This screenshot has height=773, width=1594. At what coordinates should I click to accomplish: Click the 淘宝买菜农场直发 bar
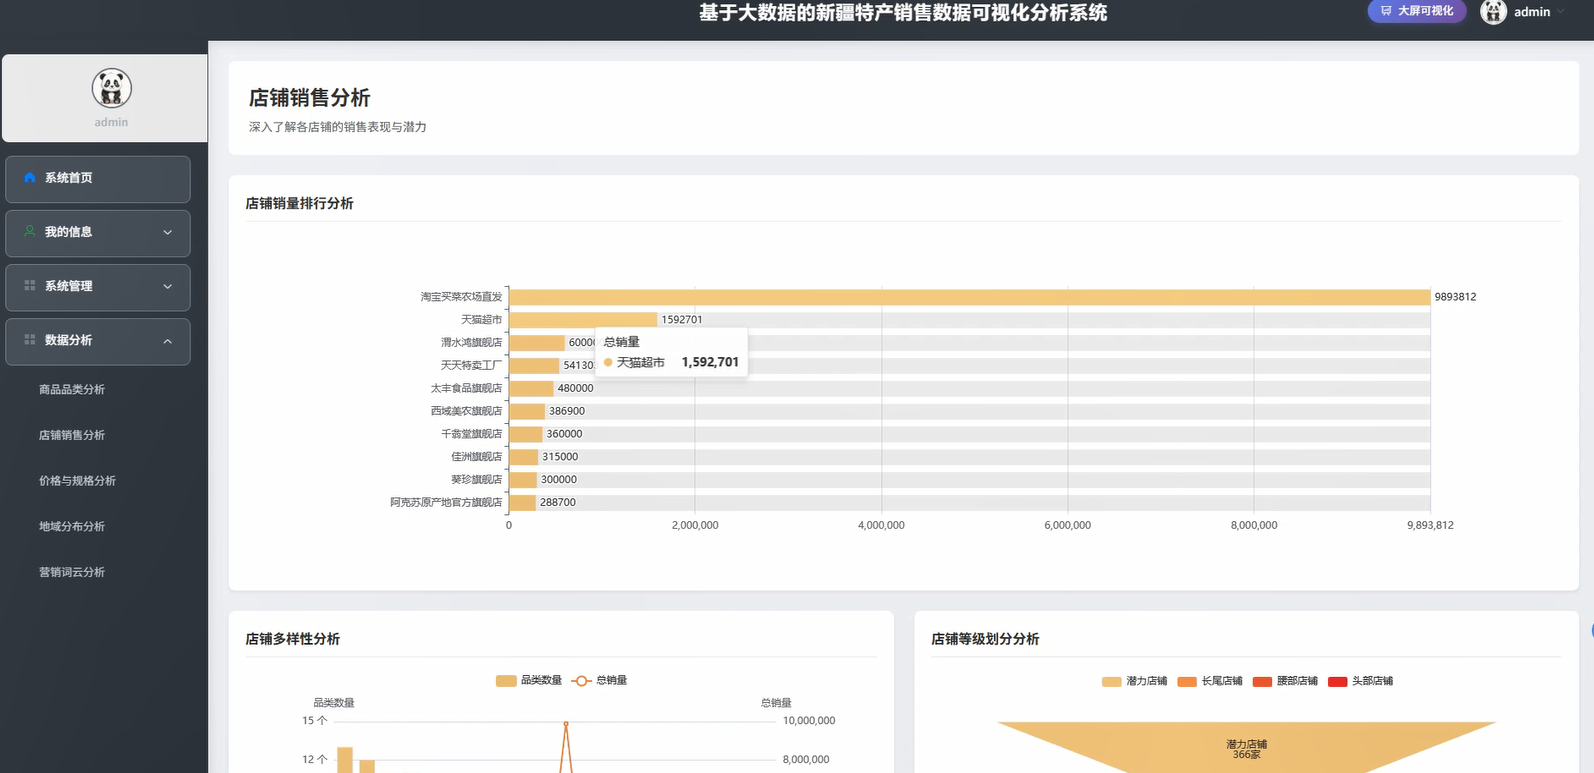[x=969, y=297]
